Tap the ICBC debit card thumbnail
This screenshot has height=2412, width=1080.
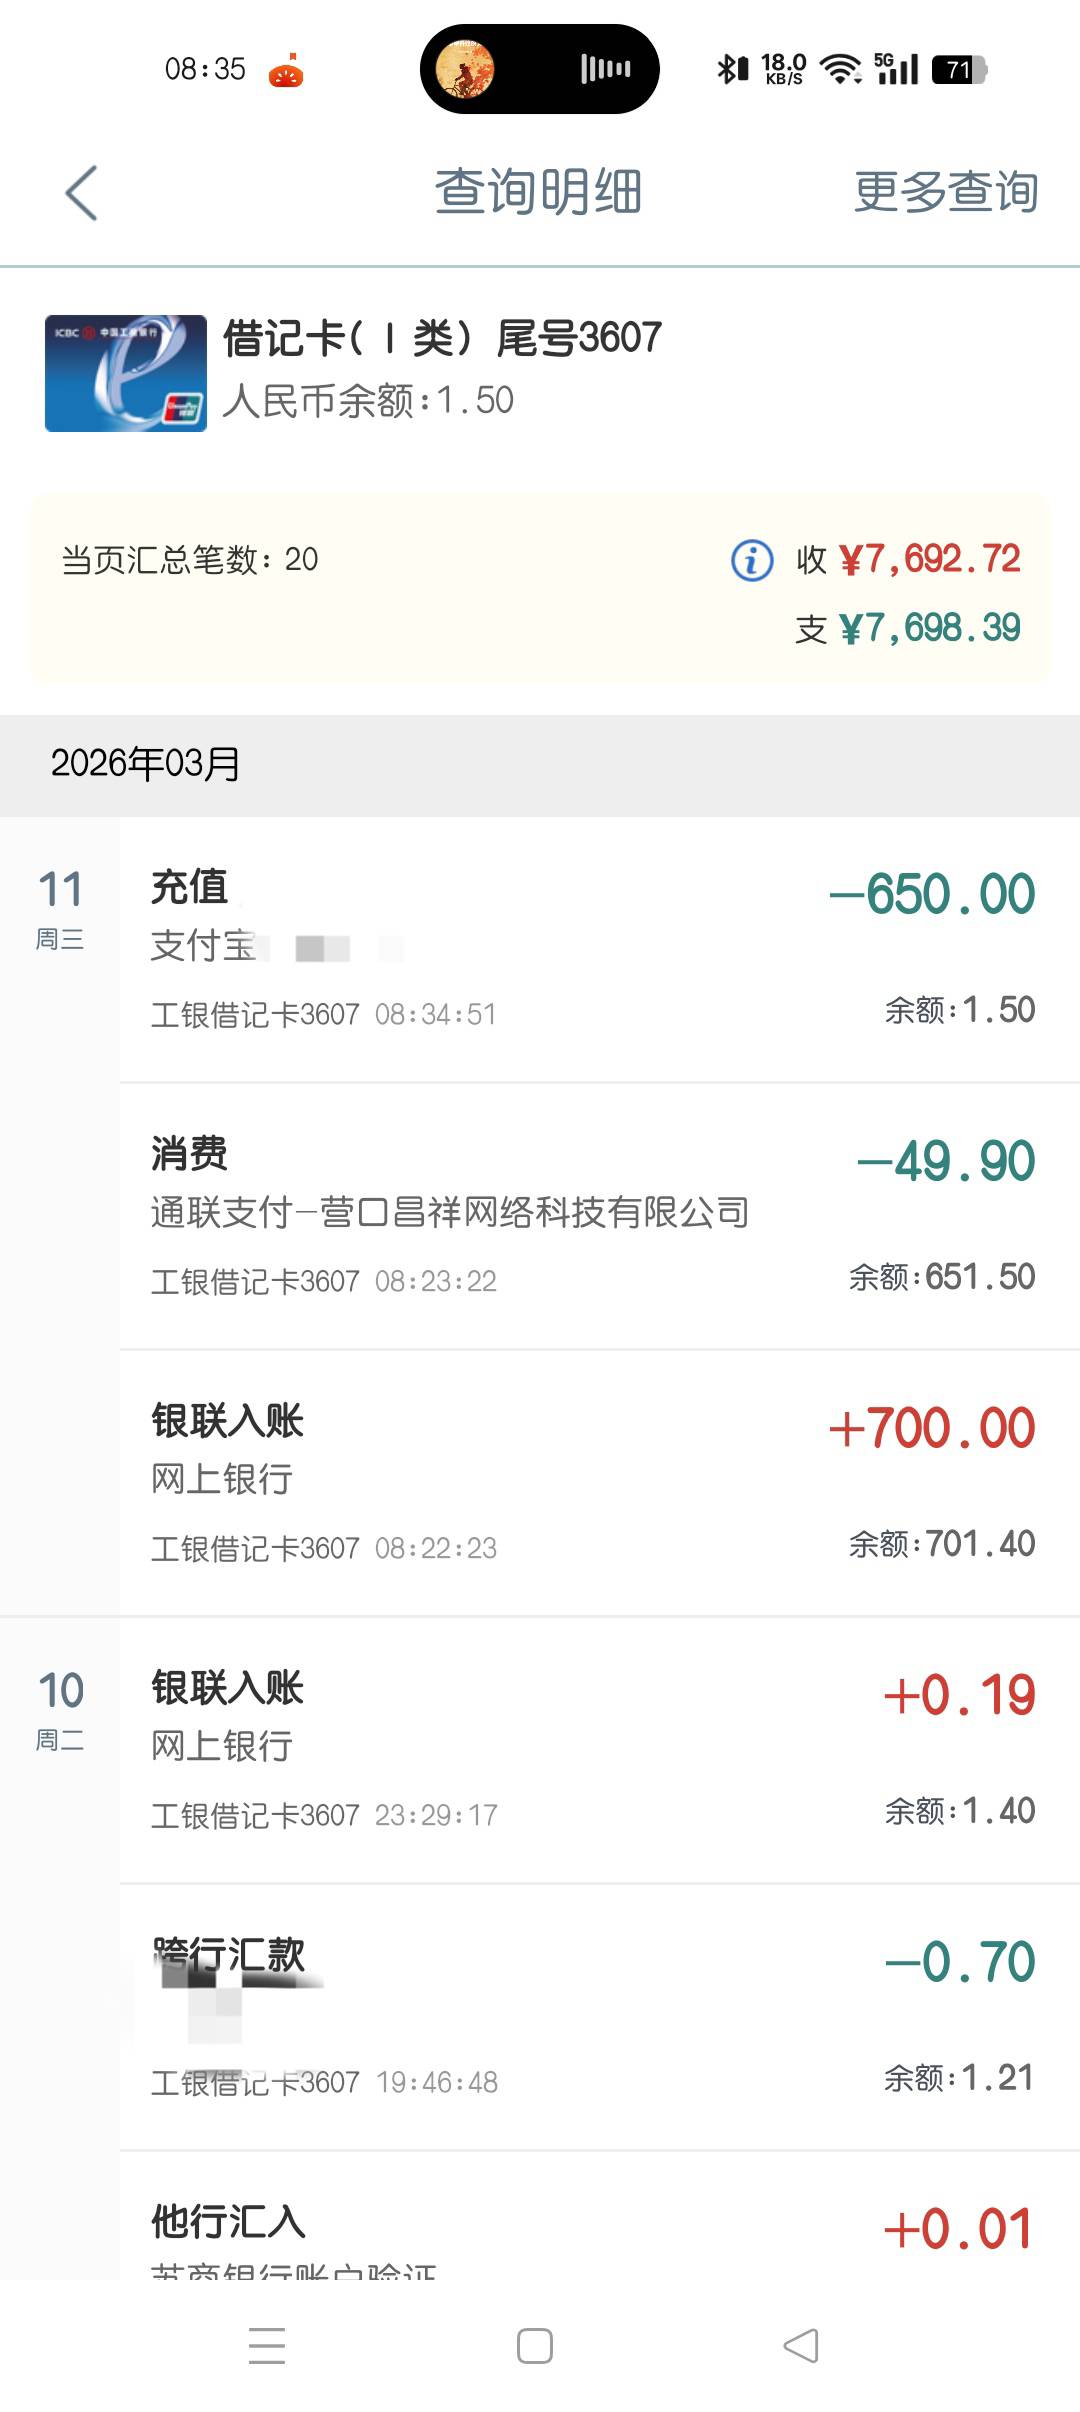point(126,373)
